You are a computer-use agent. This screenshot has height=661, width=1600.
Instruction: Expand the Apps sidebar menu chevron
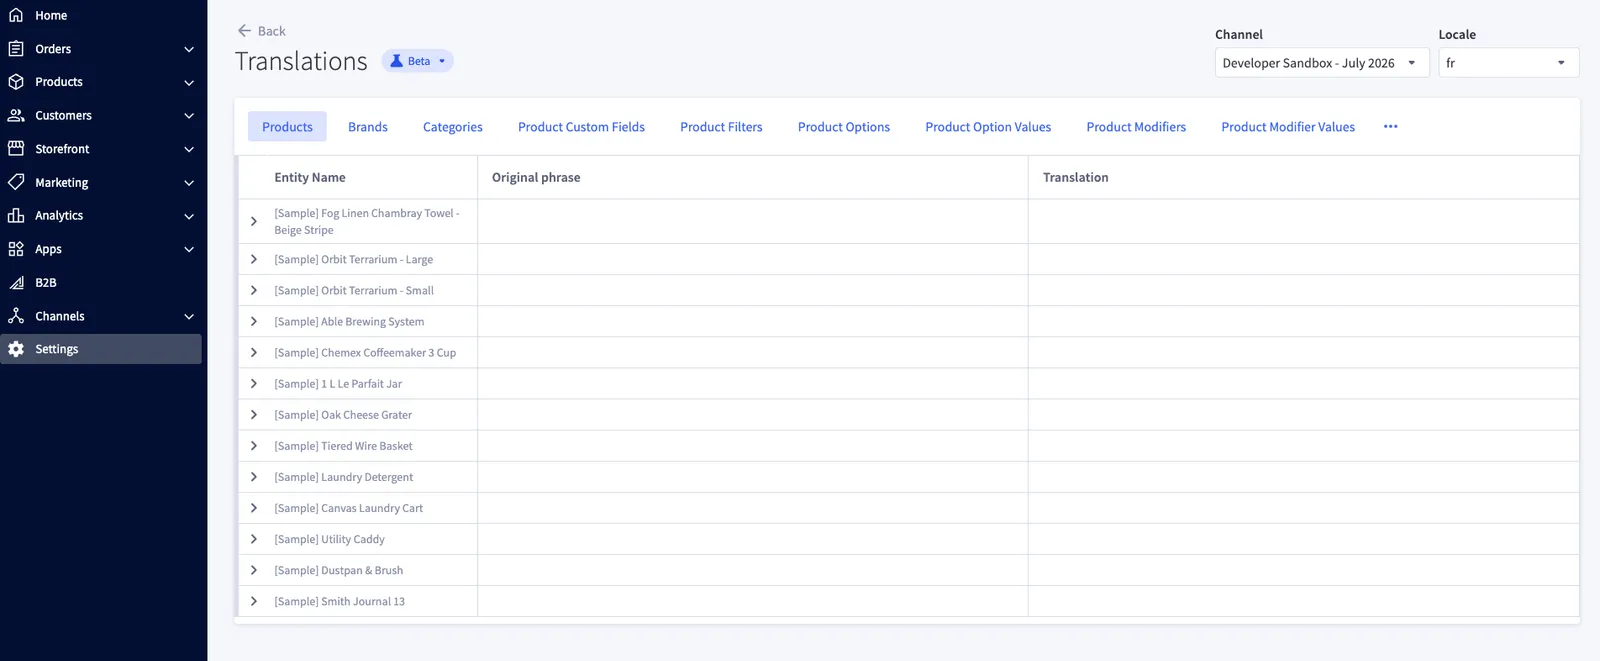point(189,249)
